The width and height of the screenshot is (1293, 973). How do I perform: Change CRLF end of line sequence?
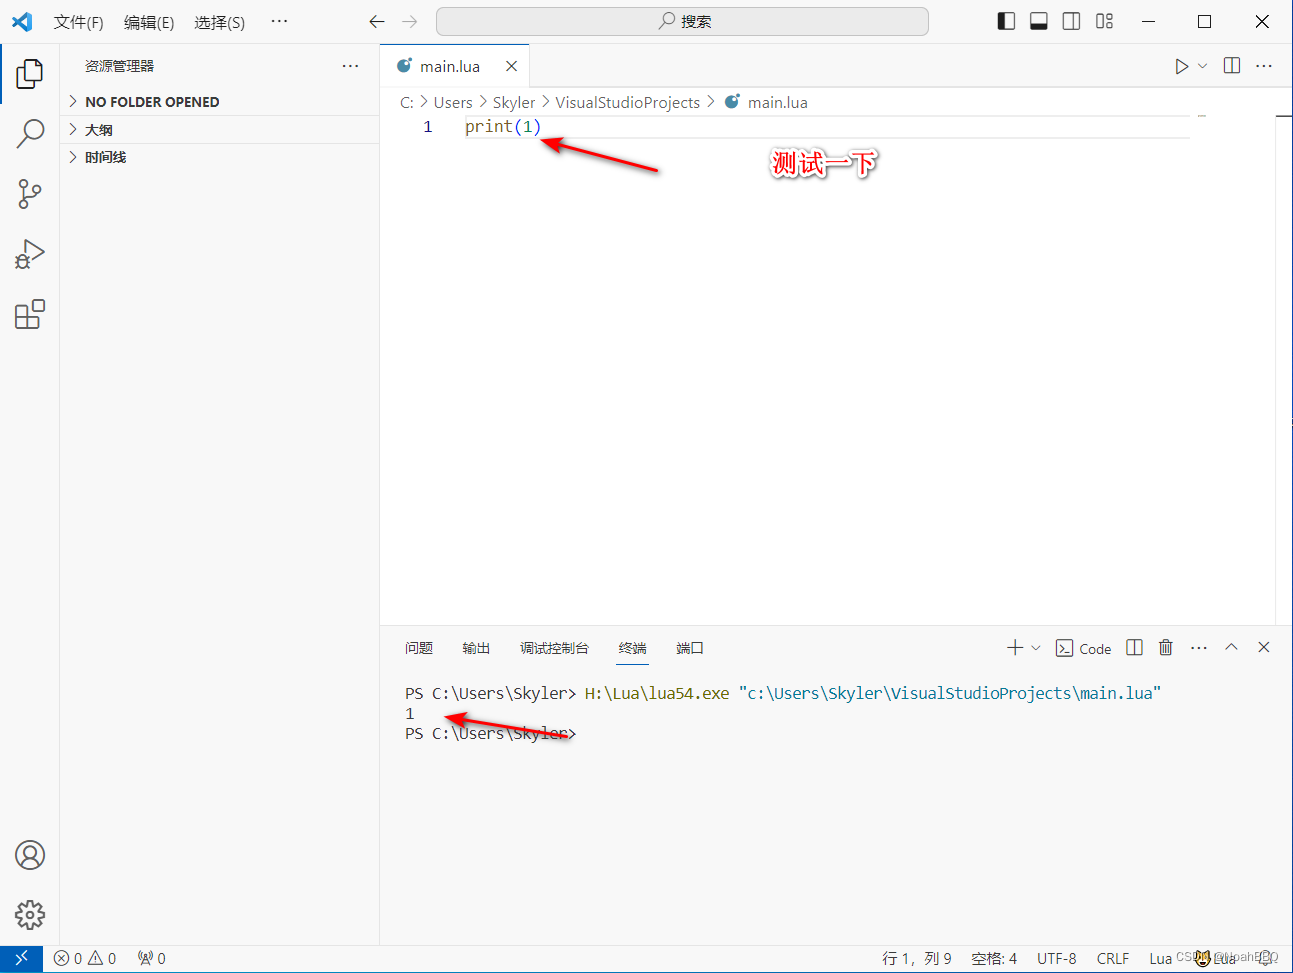1113,958
